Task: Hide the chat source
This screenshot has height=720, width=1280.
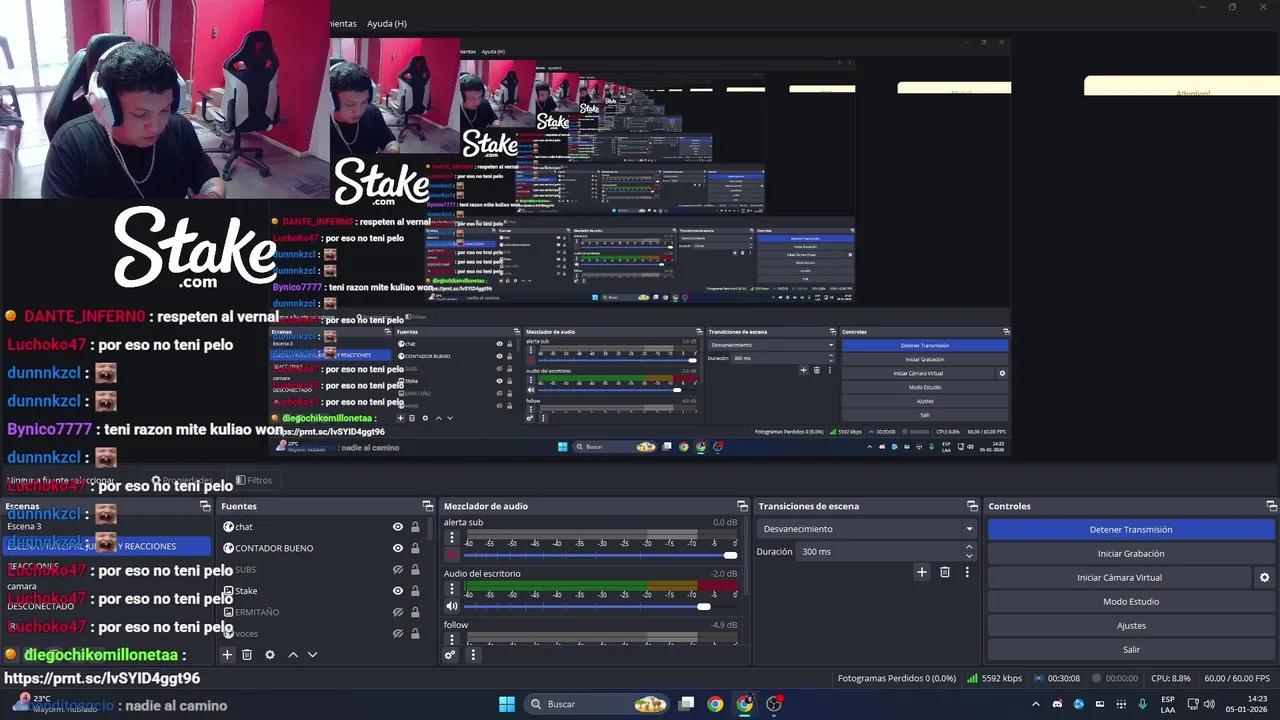Action: tap(398, 527)
